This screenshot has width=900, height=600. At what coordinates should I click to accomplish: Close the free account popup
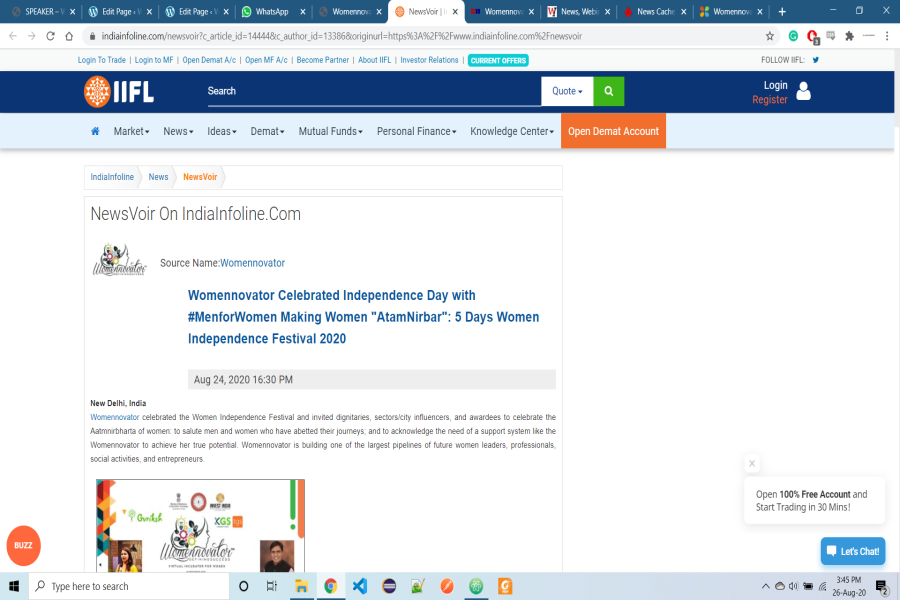pos(752,463)
